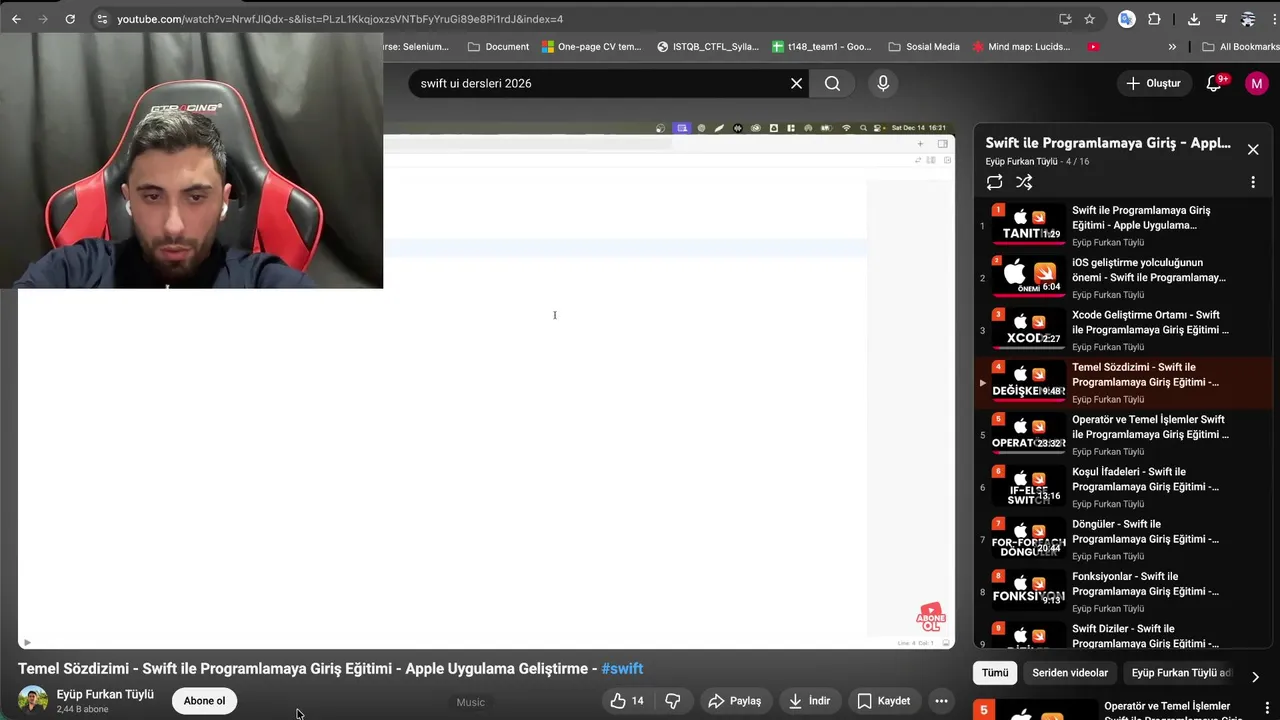The image size is (1280, 720).
Task: Open the Chrome three-dot menu
Action: tap(1273, 19)
